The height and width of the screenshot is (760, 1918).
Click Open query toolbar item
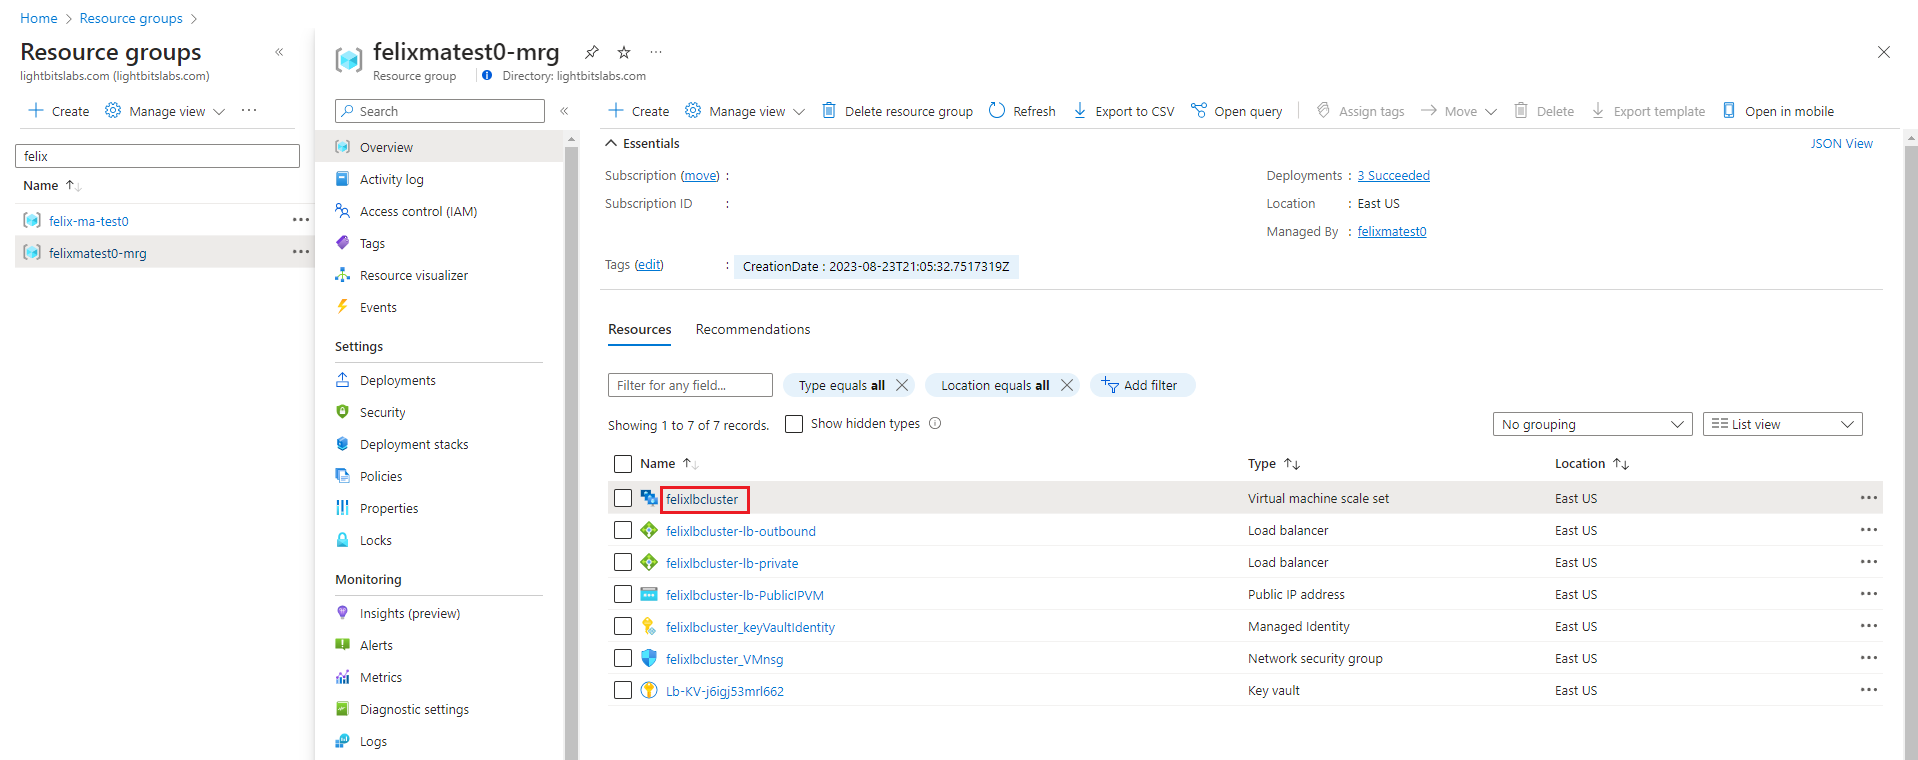[x=1237, y=111]
